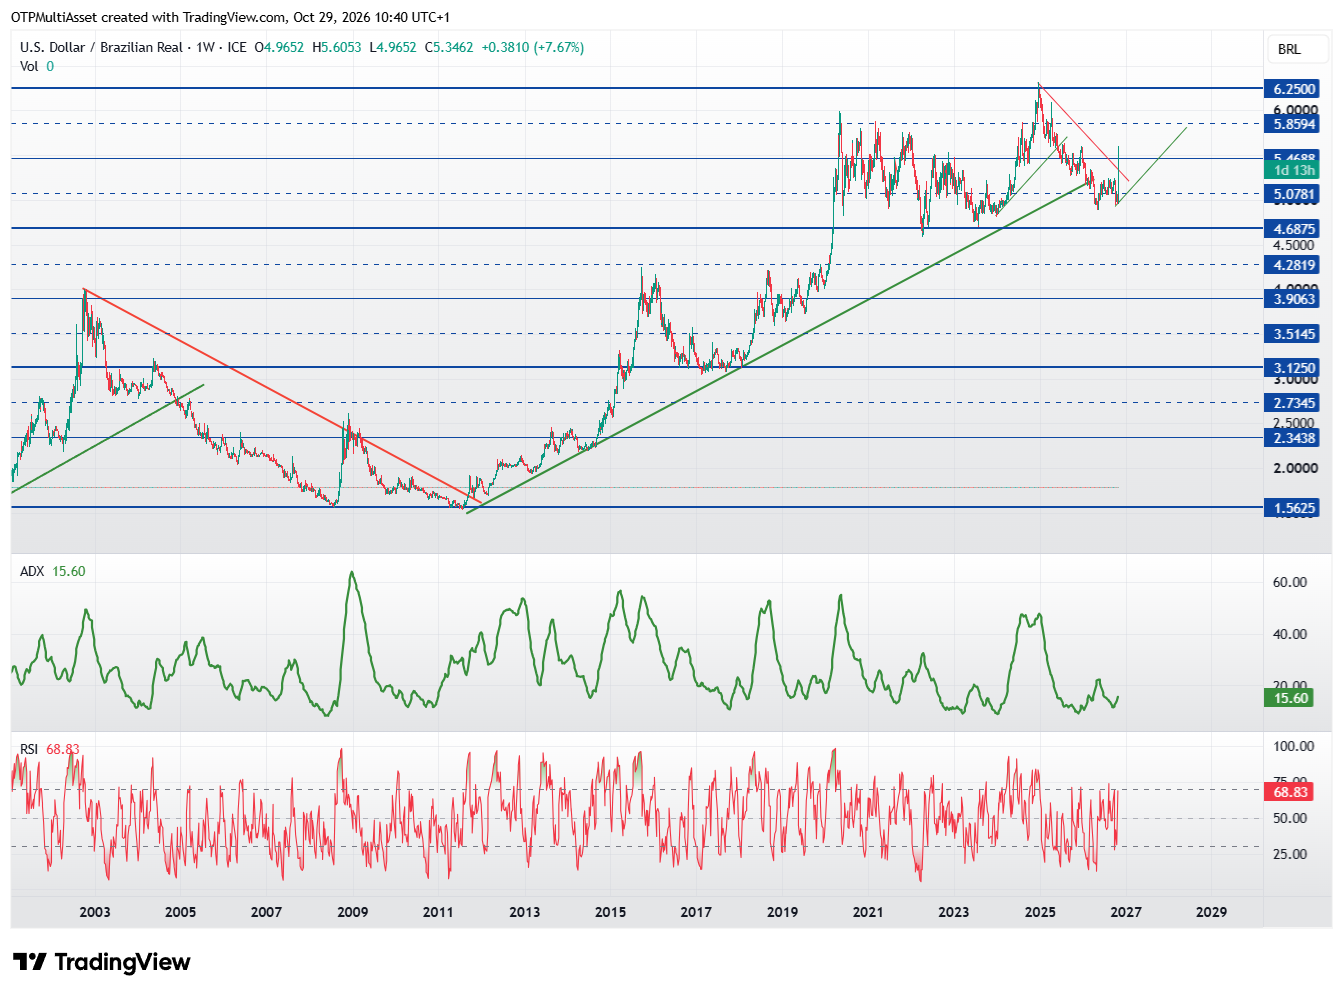Image resolution: width=1343 pixels, height=996 pixels.
Task: Click the close price C5.3462 value
Action: 449,47
